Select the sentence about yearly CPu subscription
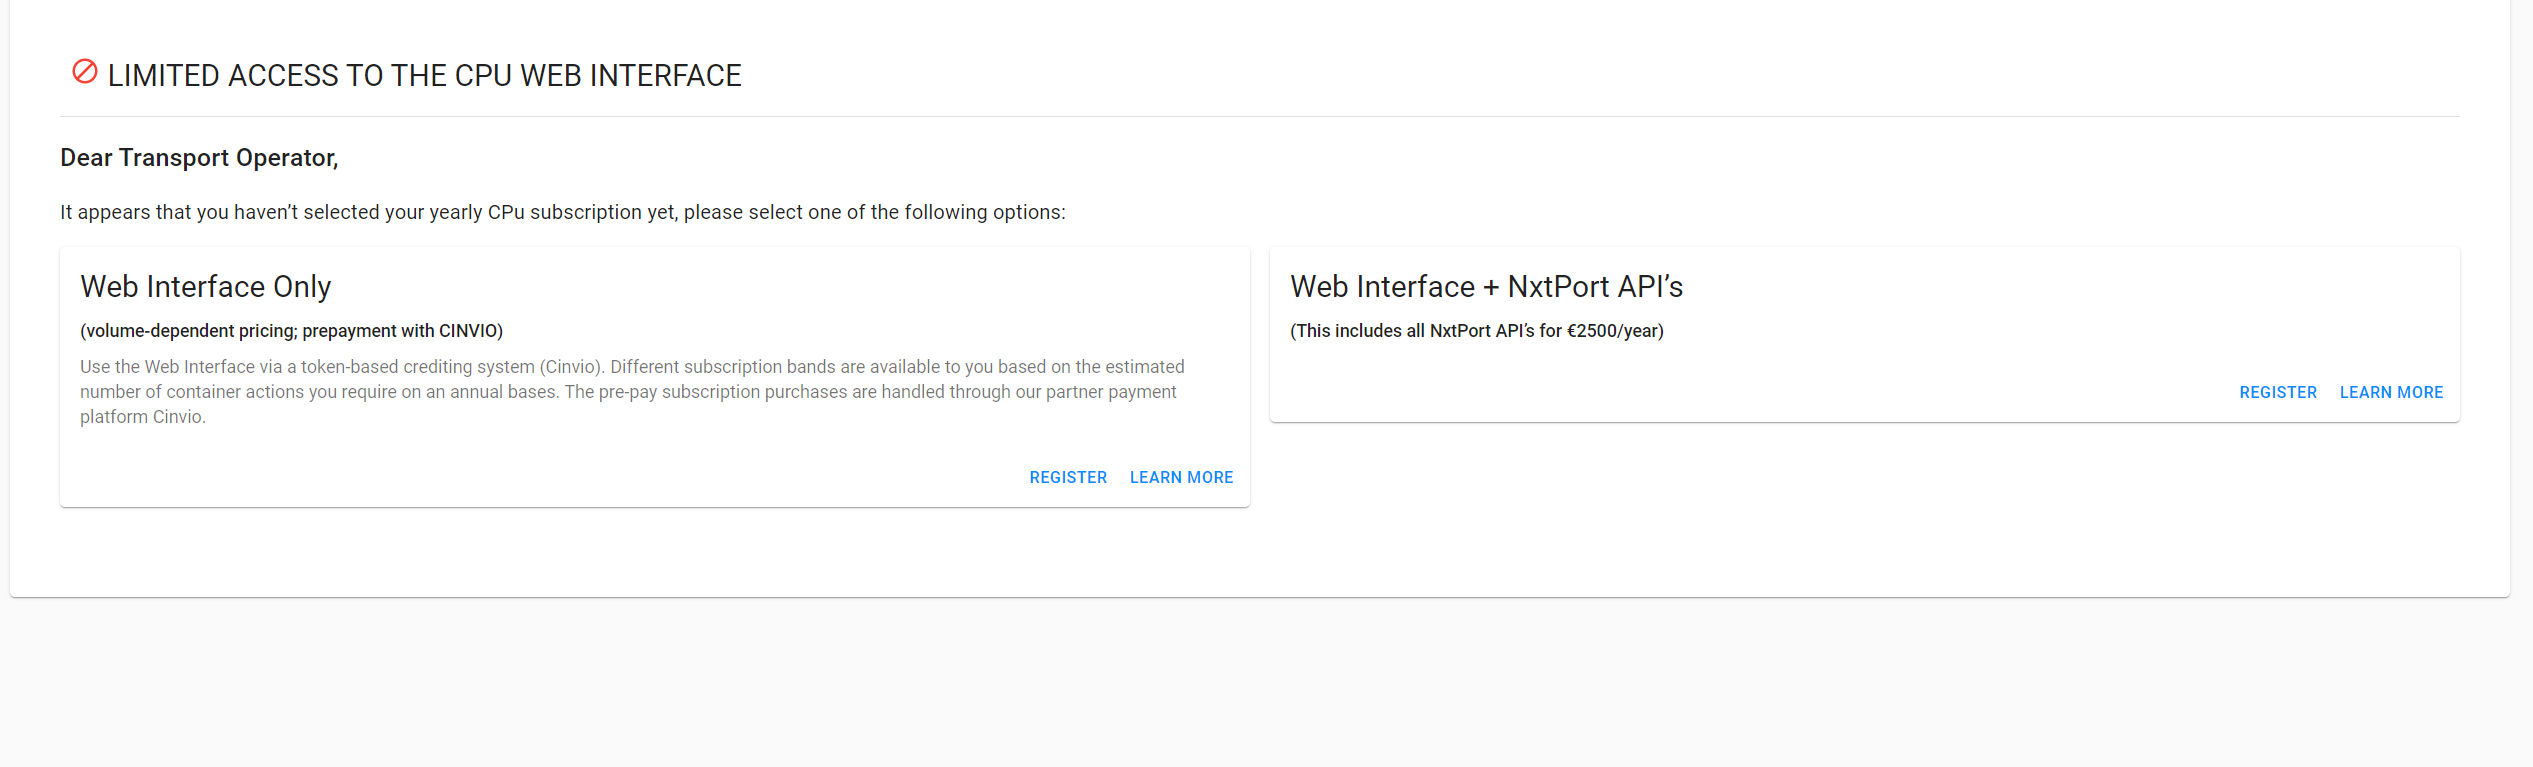The height and width of the screenshot is (767, 2533). tap(562, 213)
